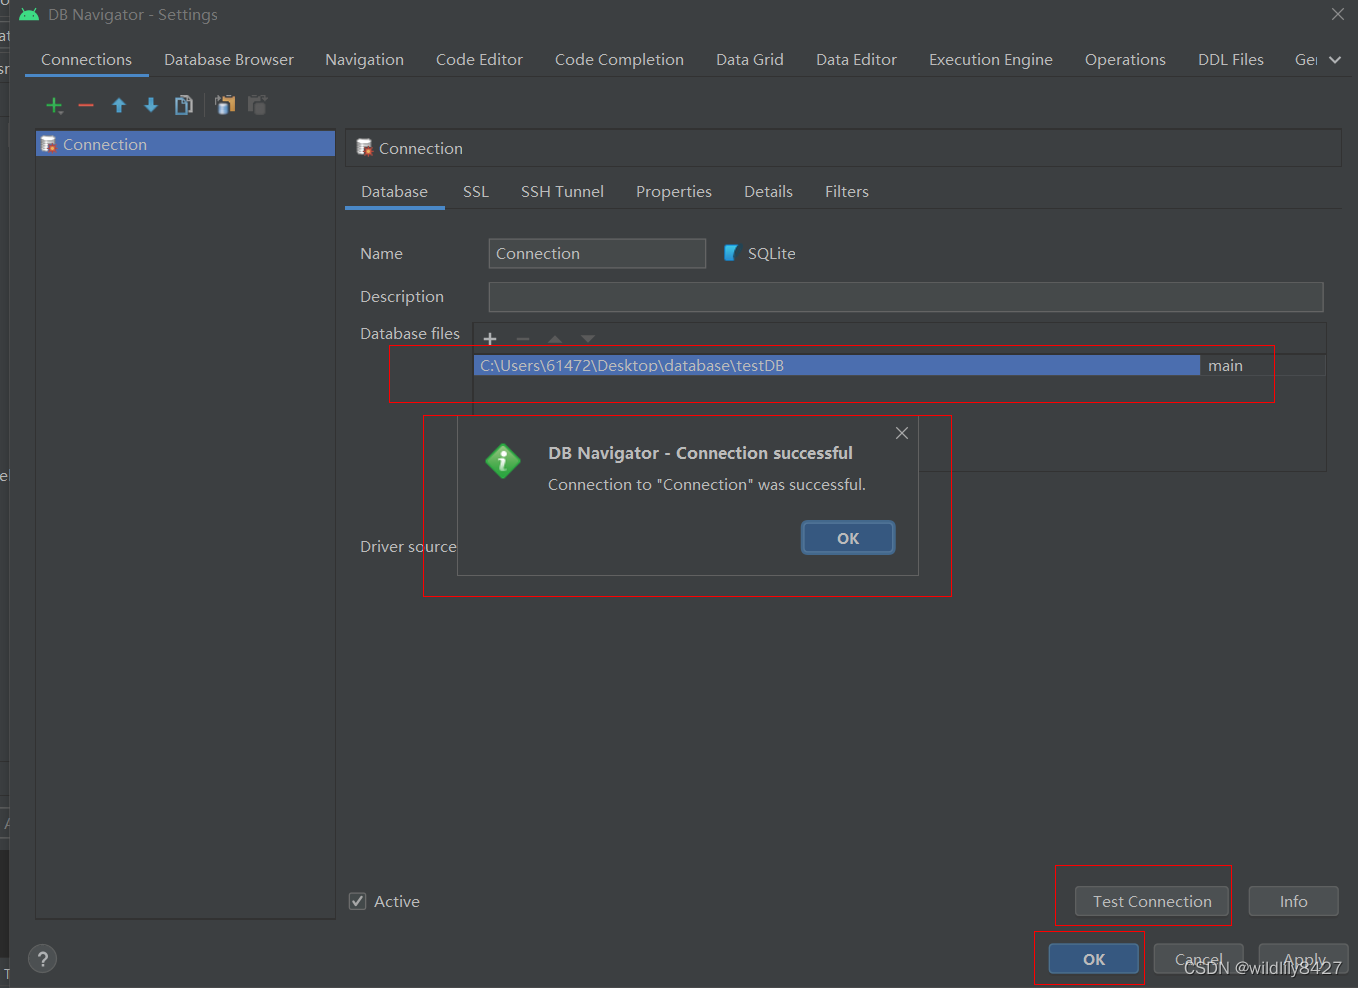This screenshot has width=1358, height=988.
Task: Remove the selected connection with minus icon
Action: (x=86, y=105)
